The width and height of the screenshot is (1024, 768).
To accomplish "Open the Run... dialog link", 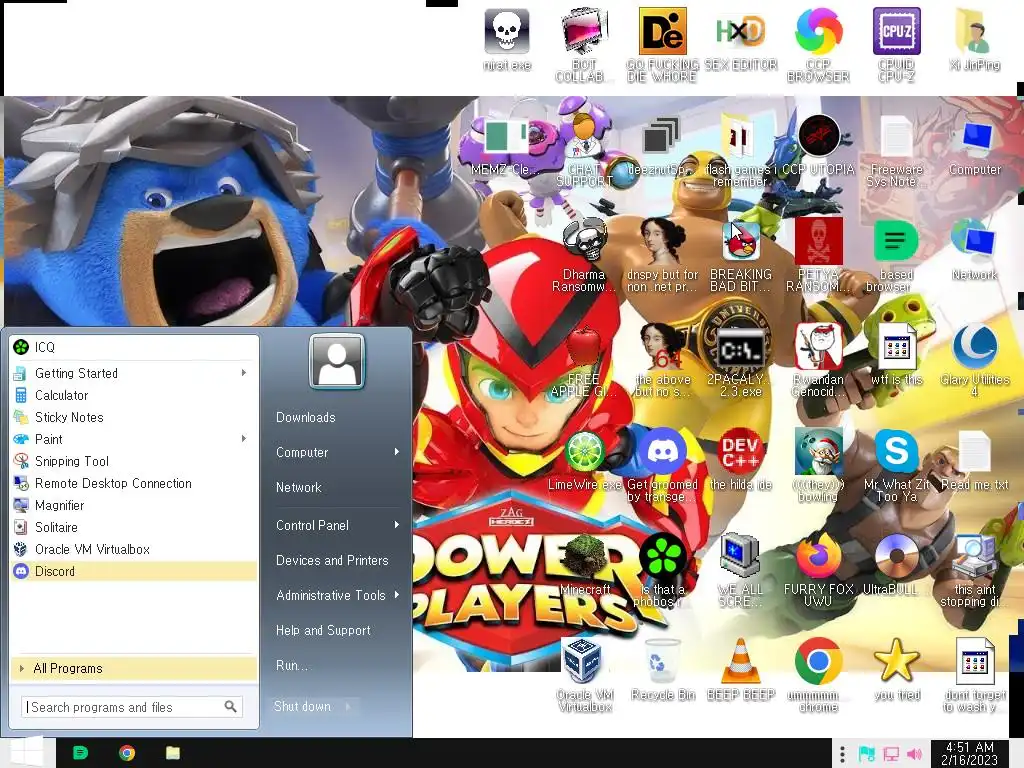I will click(292, 665).
